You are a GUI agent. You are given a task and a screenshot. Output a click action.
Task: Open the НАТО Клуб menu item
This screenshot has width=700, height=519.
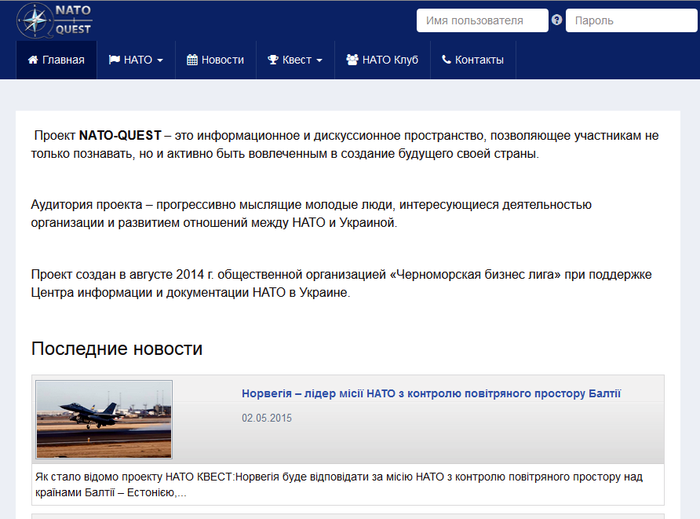click(x=382, y=60)
